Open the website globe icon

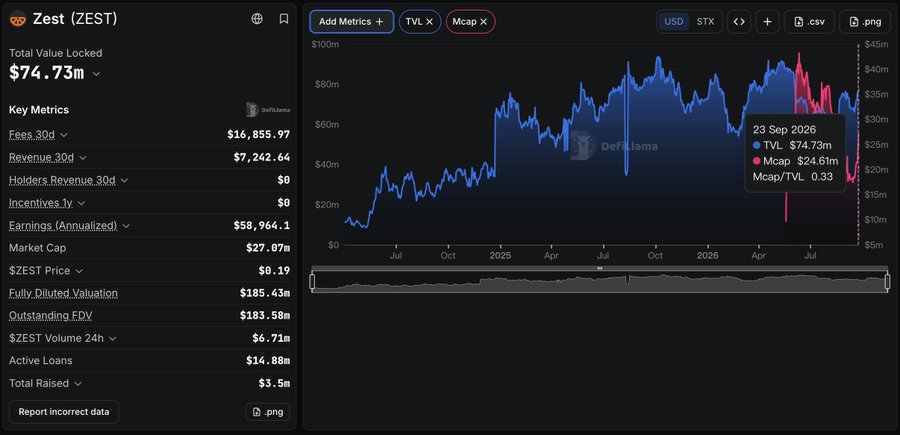click(x=257, y=19)
